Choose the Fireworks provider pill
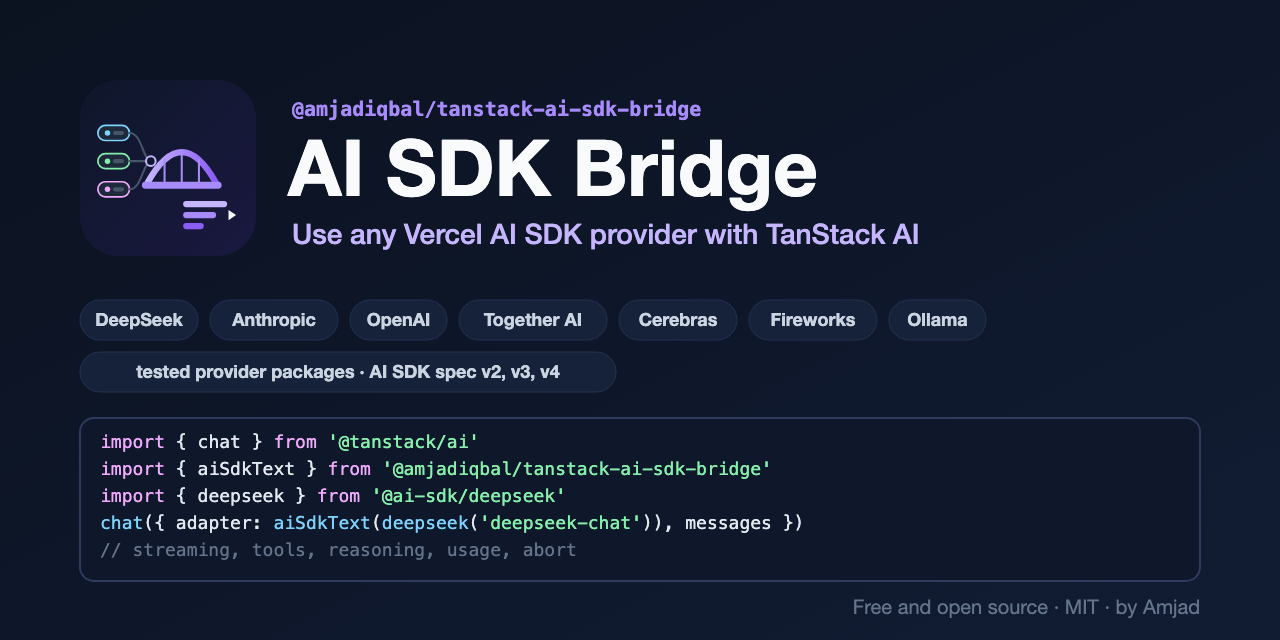 [x=813, y=320]
